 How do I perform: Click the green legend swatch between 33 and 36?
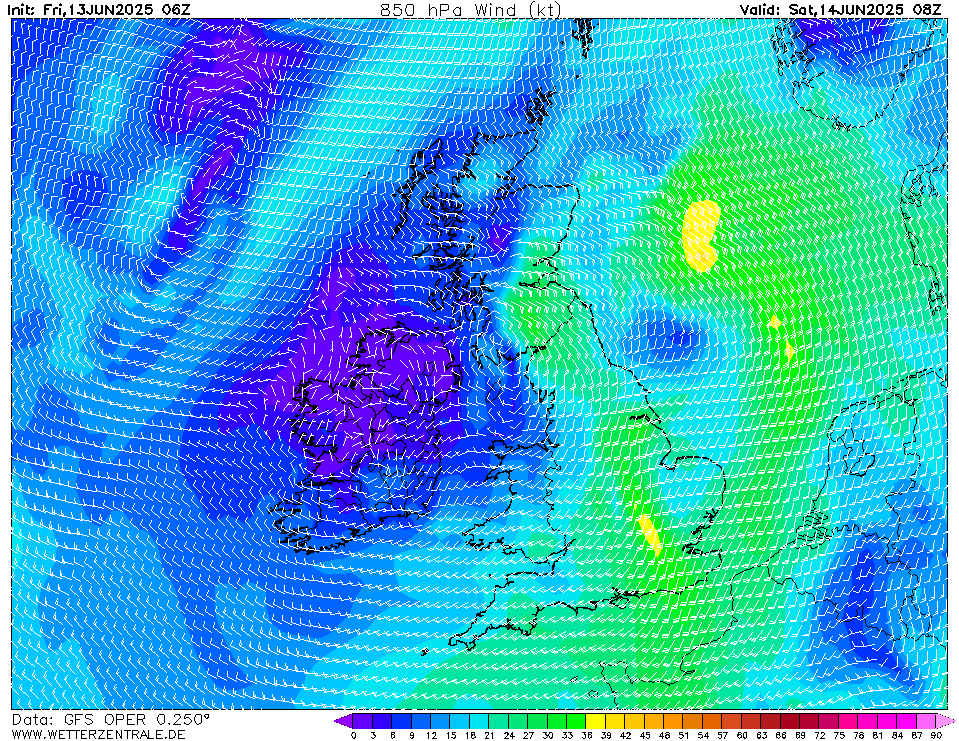tap(577, 721)
